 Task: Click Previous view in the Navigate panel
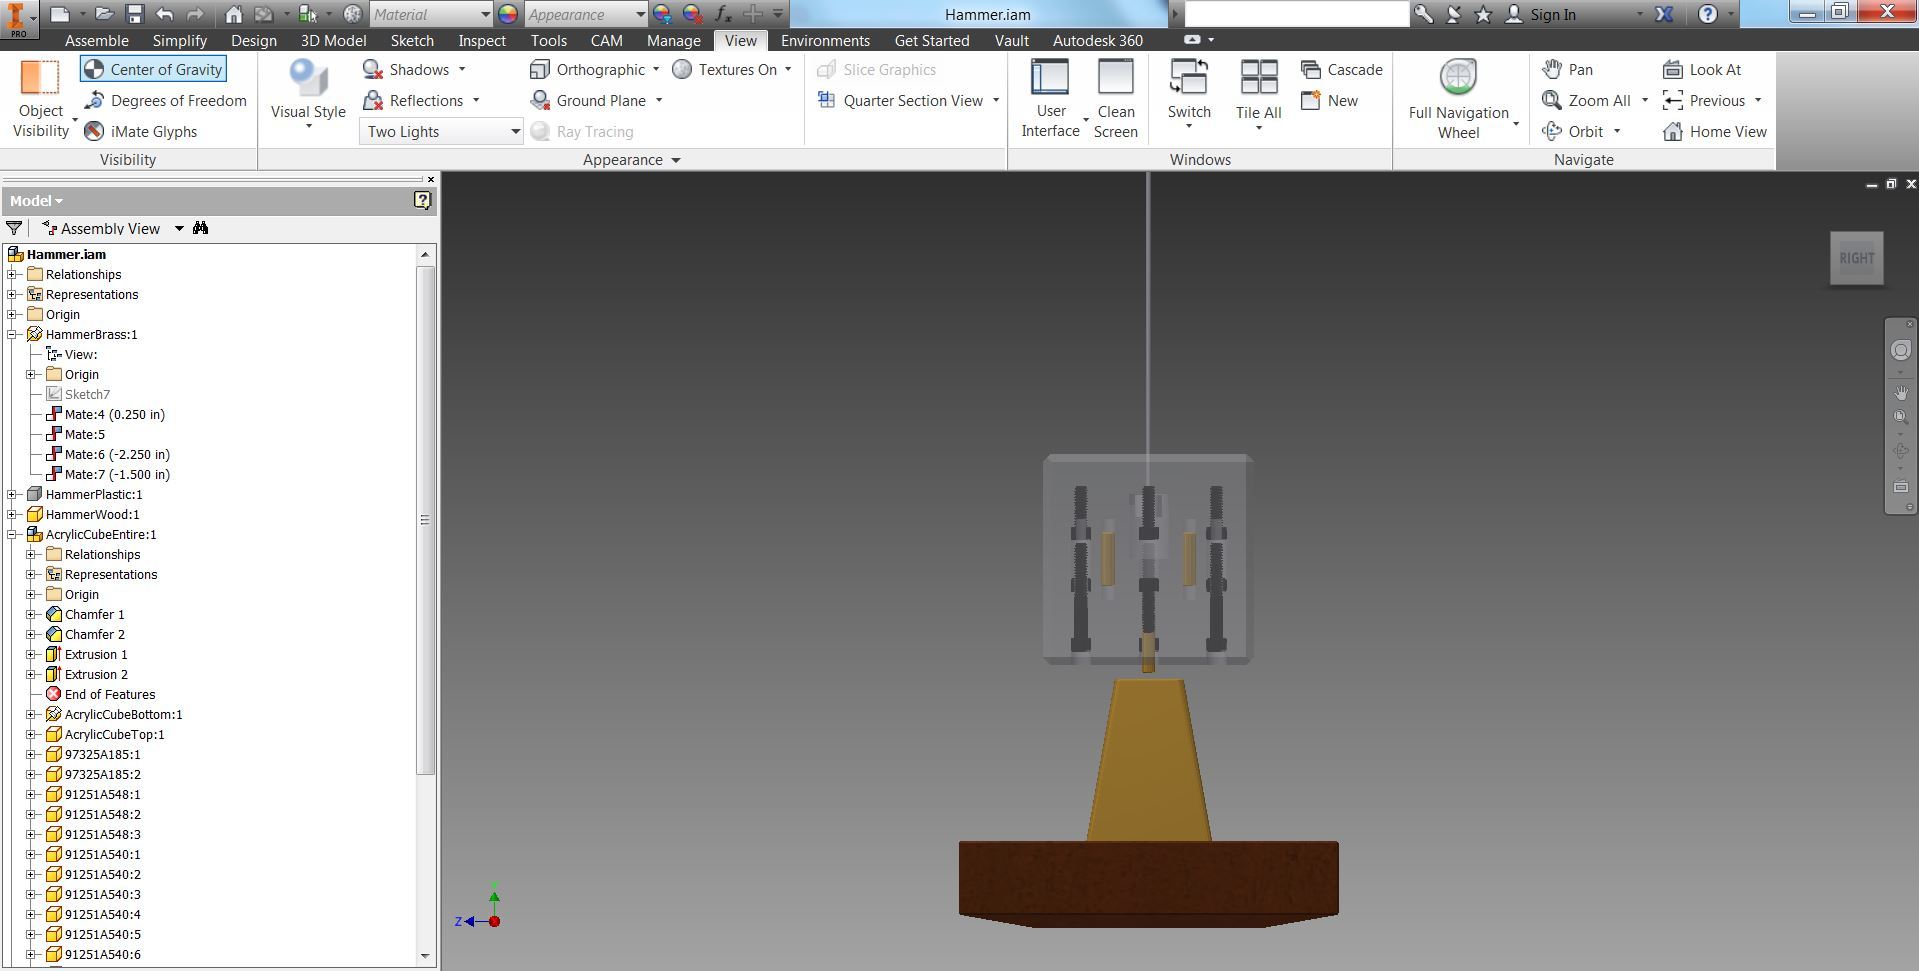tap(1704, 100)
